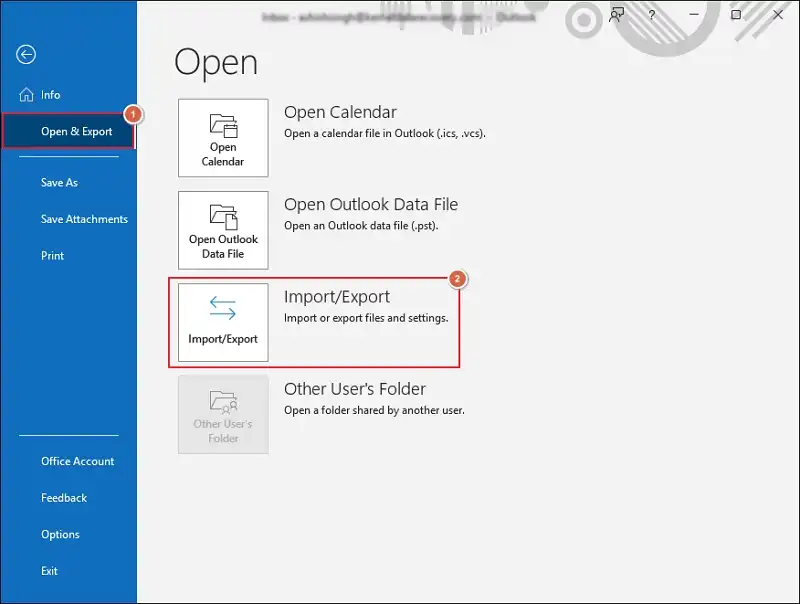
Task: Click the Open Outlook Data File button
Action: tap(223, 231)
